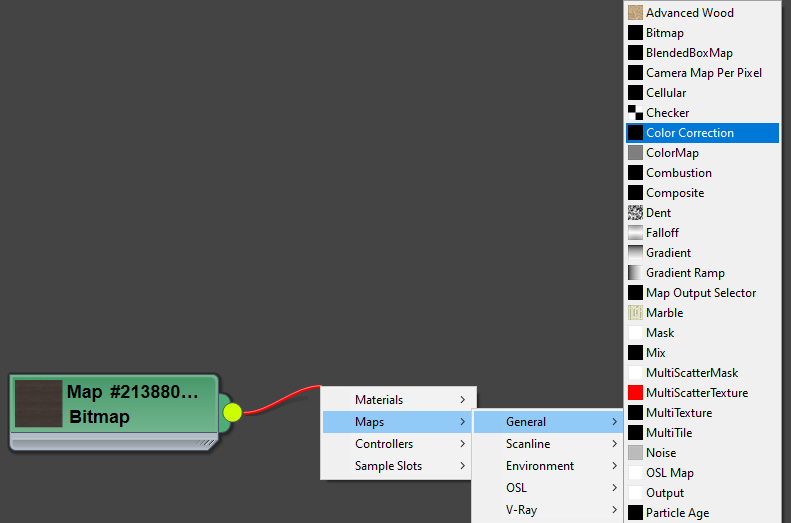Expand the Environment maps category

tap(548, 466)
